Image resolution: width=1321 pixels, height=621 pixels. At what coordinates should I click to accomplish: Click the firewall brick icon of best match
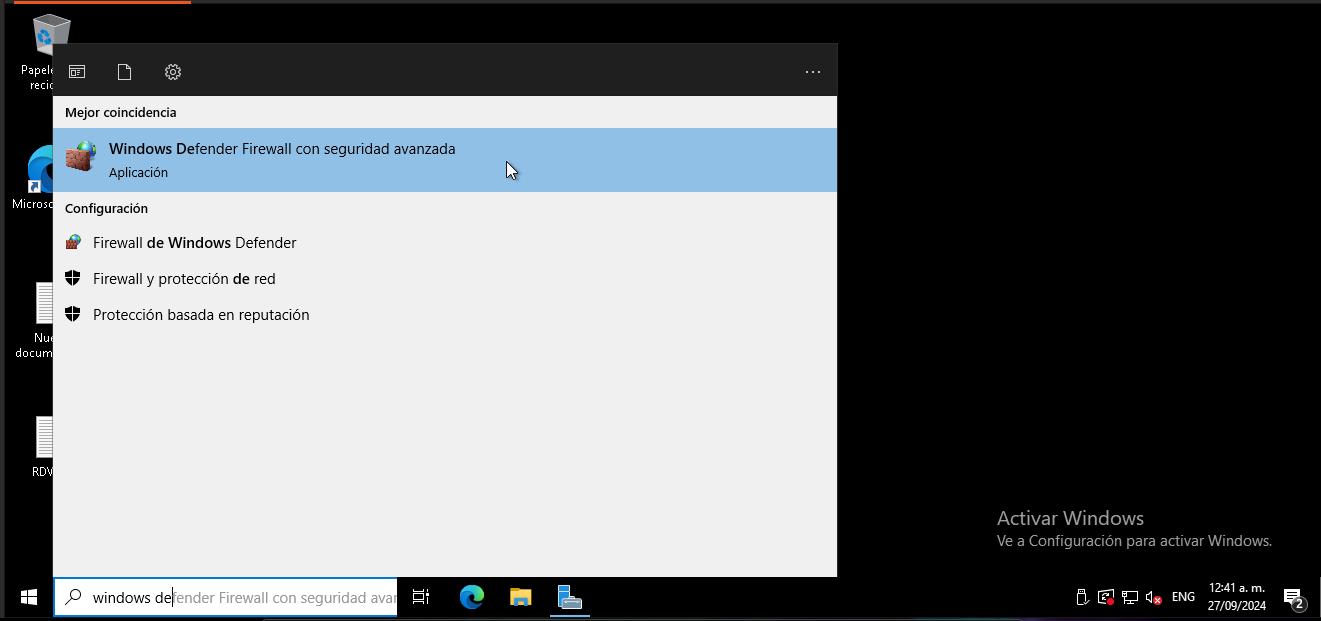click(80, 157)
